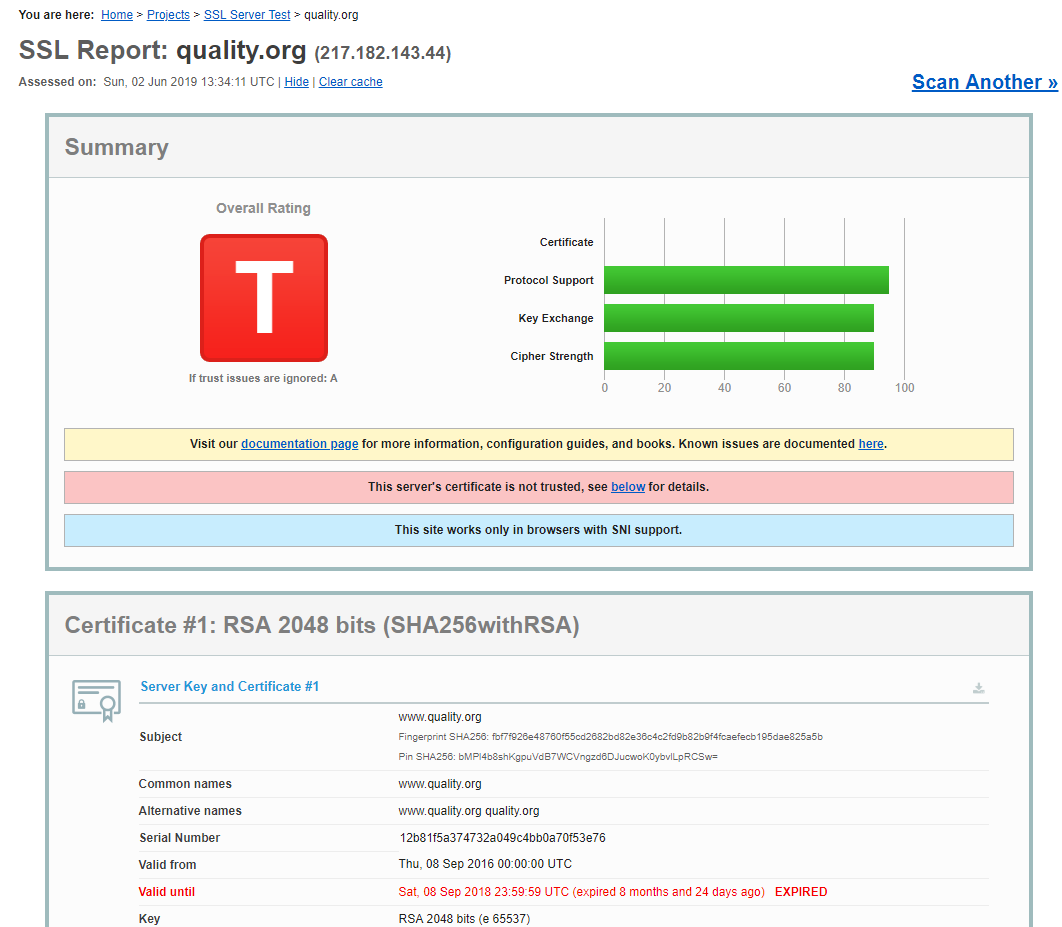Clear the cached scan results
1062x927 pixels.
350,81
